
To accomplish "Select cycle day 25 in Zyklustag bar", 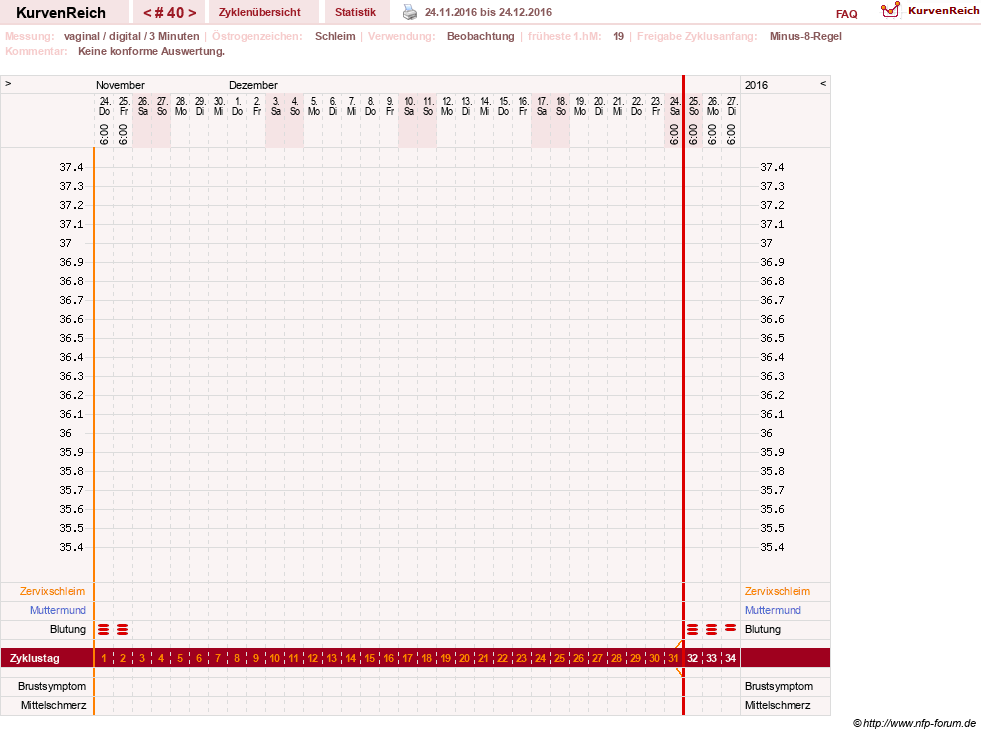I will (x=559, y=658).
